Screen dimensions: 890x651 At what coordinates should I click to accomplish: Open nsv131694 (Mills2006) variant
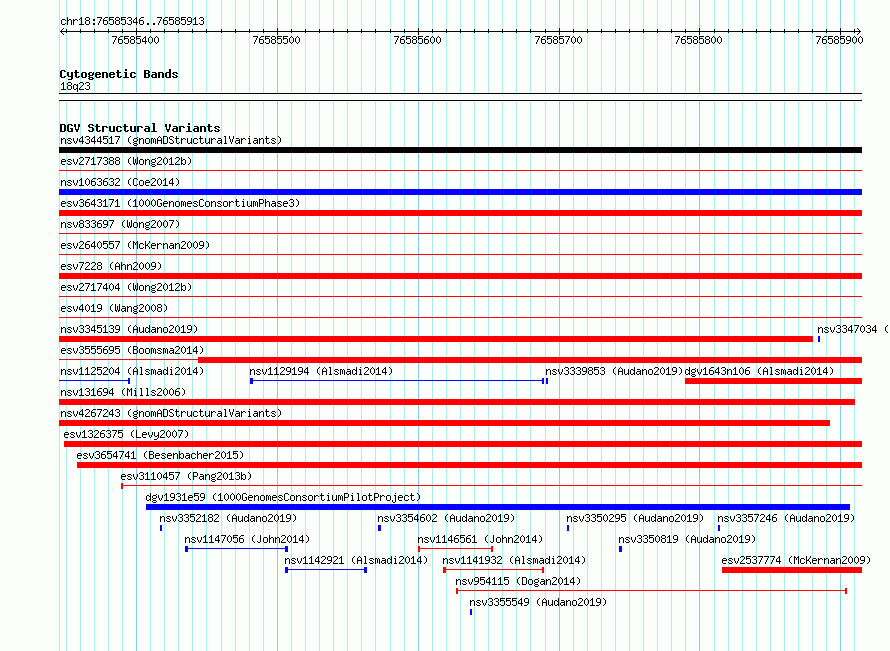123,392
